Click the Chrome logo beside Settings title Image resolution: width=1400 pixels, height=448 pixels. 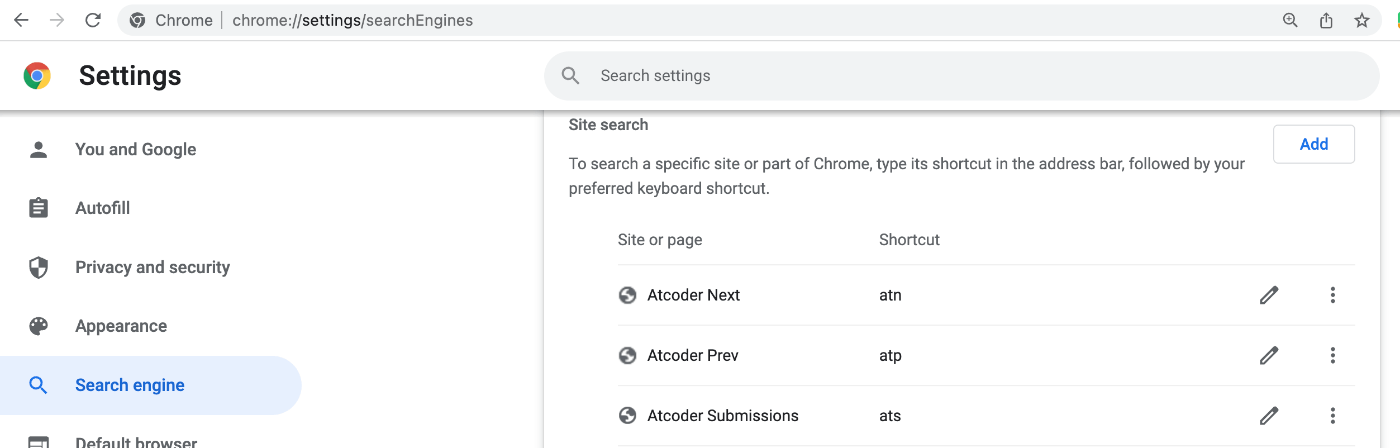pos(38,76)
